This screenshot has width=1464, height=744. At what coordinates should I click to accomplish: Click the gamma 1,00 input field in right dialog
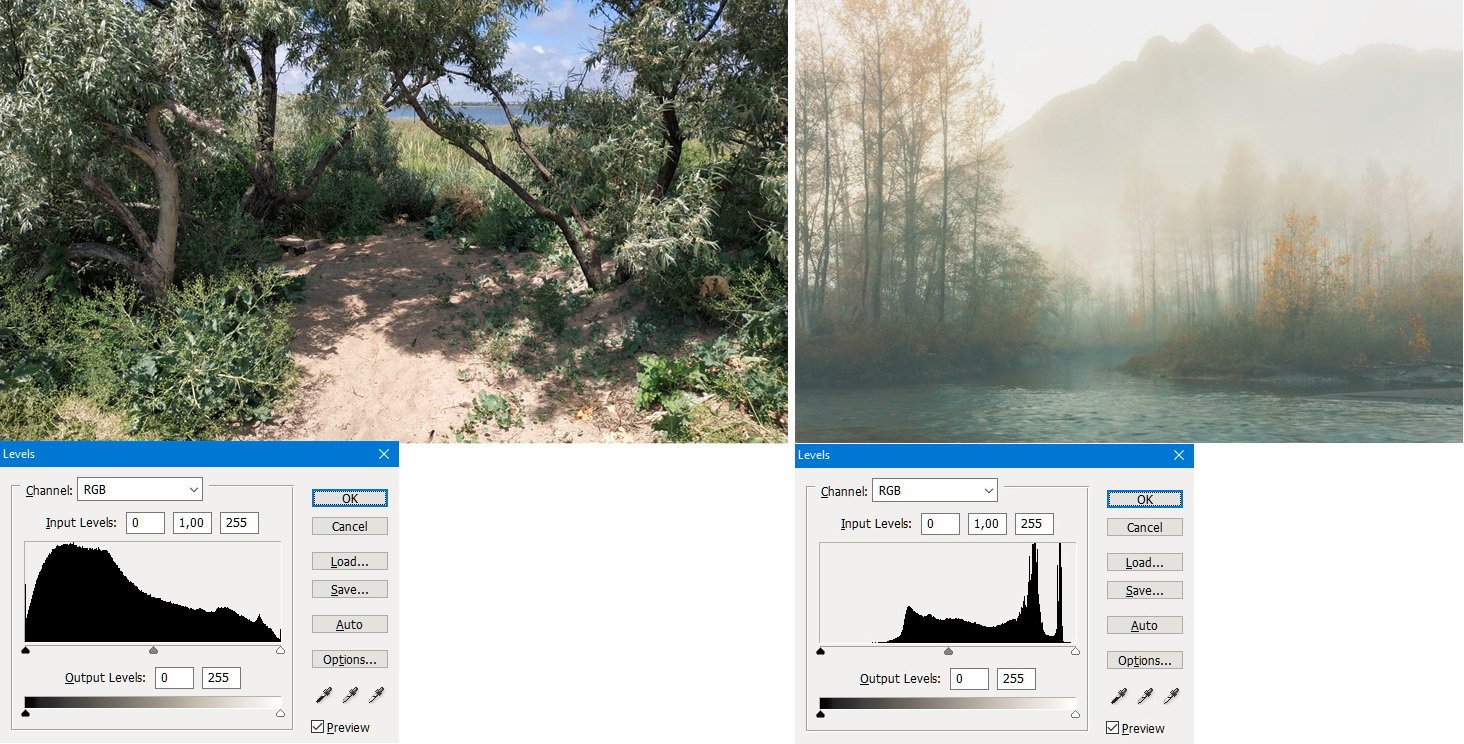(x=987, y=524)
